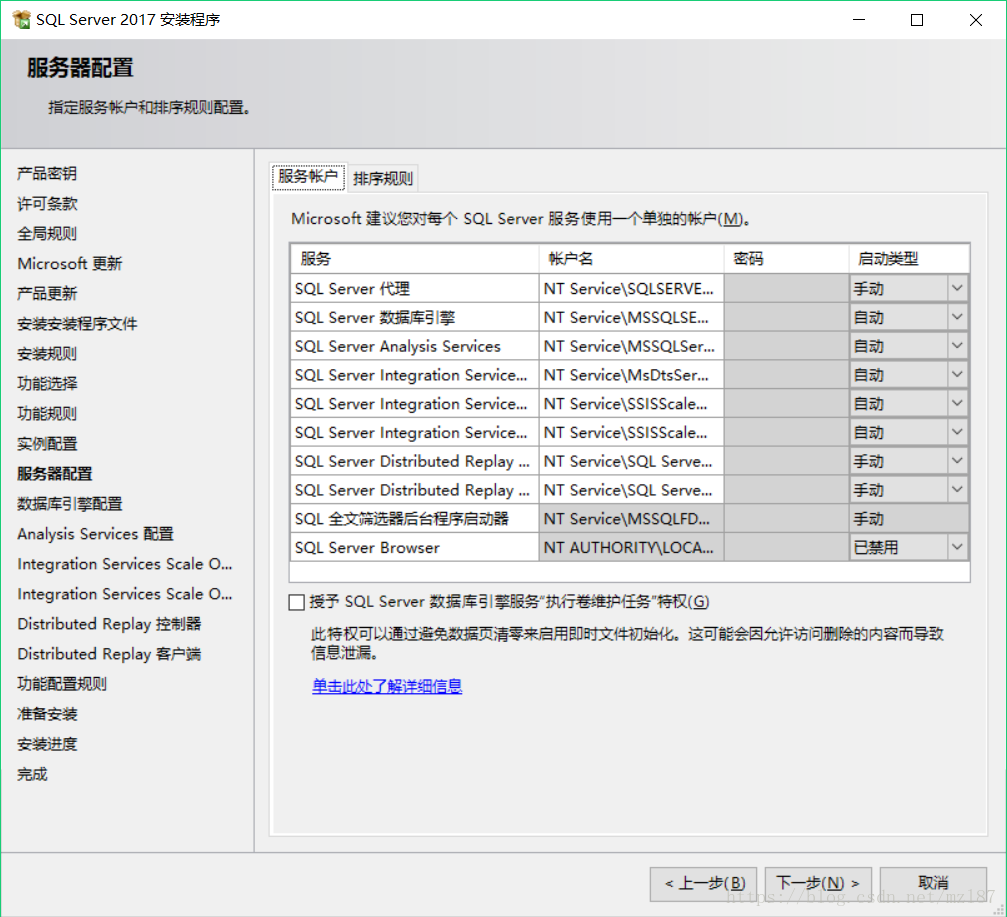Select the Distributed Replay 客户端 step
The height and width of the screenshot is (917, 1007).
pyautogui.click(x=109, y=654)
